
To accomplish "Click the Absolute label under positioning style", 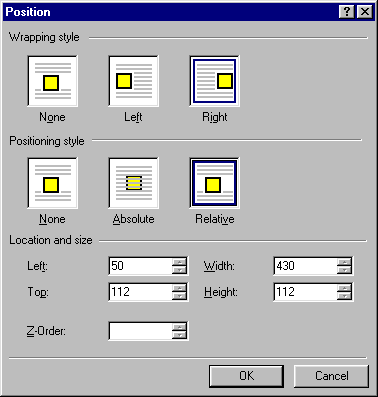I will click(133, 219).
